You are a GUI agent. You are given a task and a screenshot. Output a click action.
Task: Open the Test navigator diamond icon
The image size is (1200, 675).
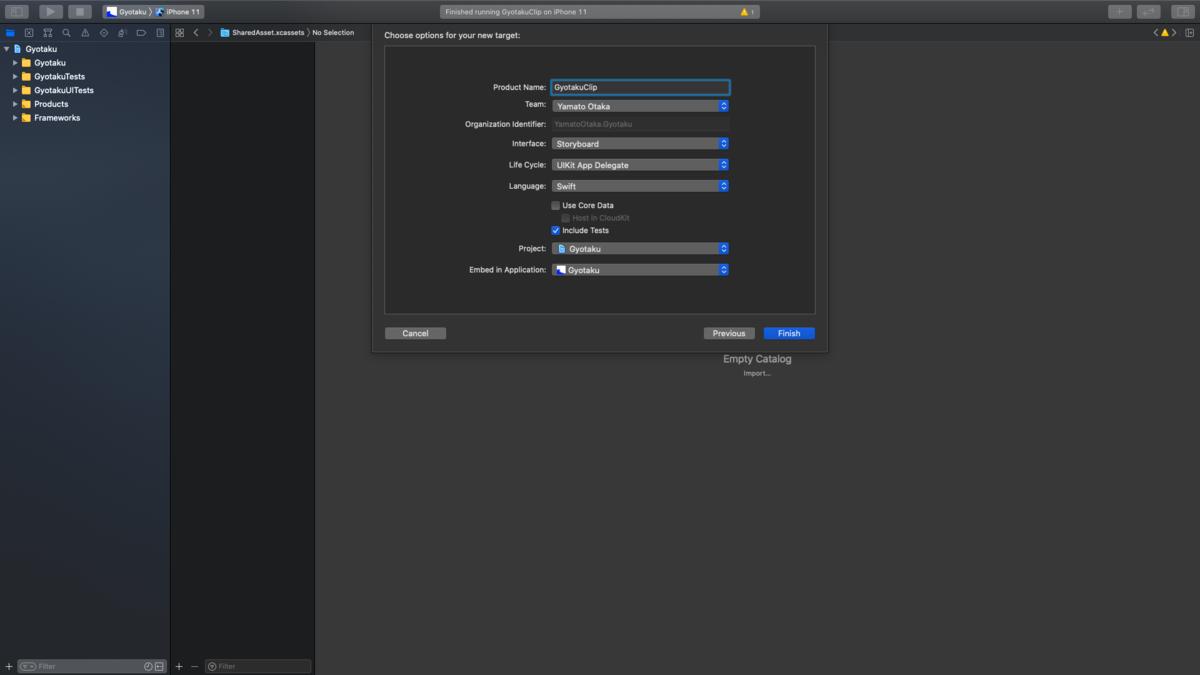pos(104,33)
